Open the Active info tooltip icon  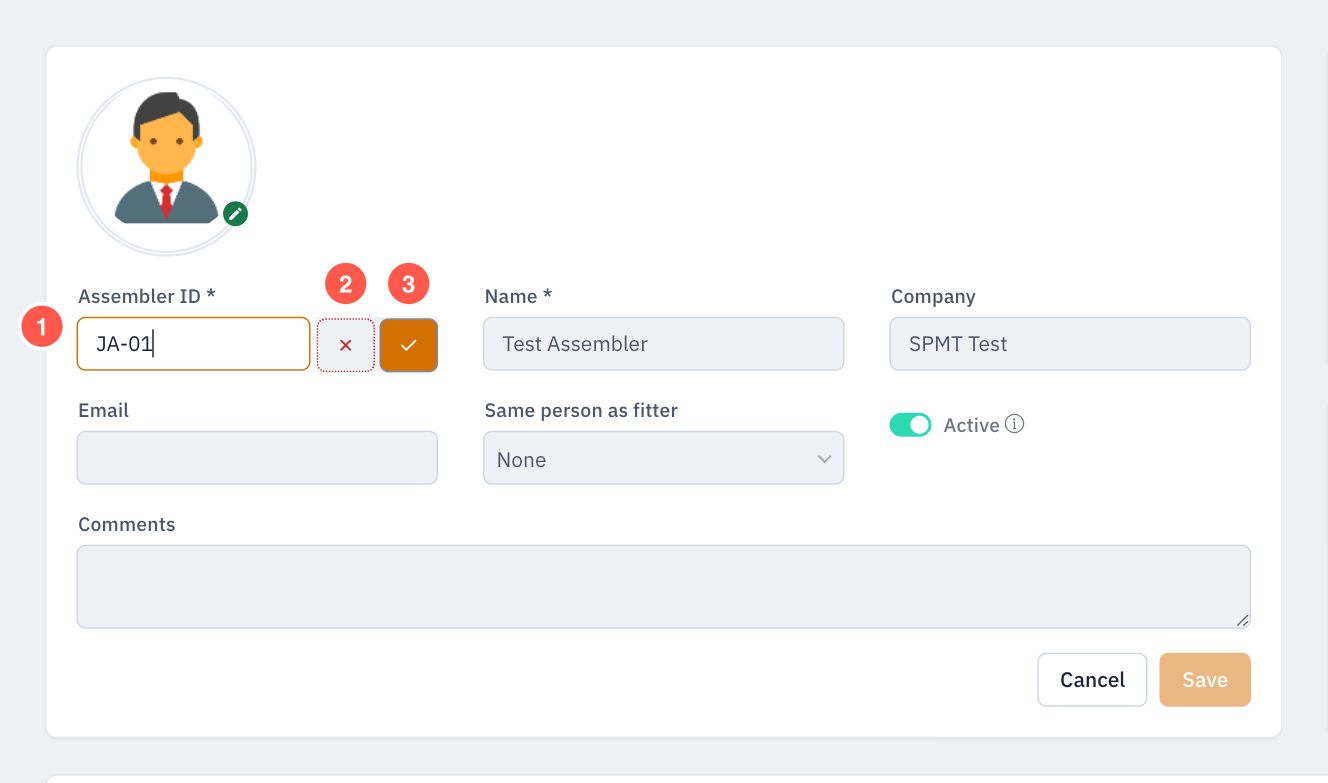coord(1015,424)
